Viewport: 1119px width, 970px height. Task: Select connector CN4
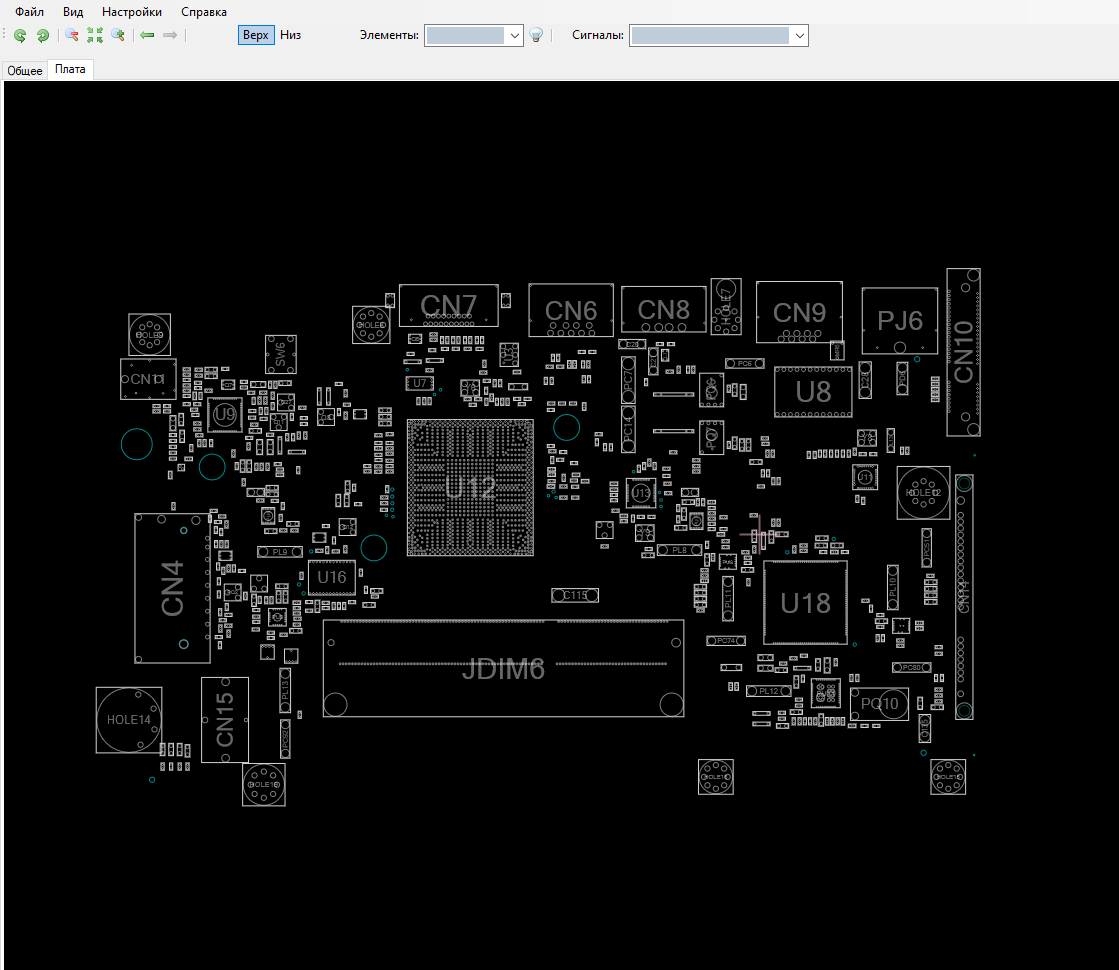click(173, 588)
